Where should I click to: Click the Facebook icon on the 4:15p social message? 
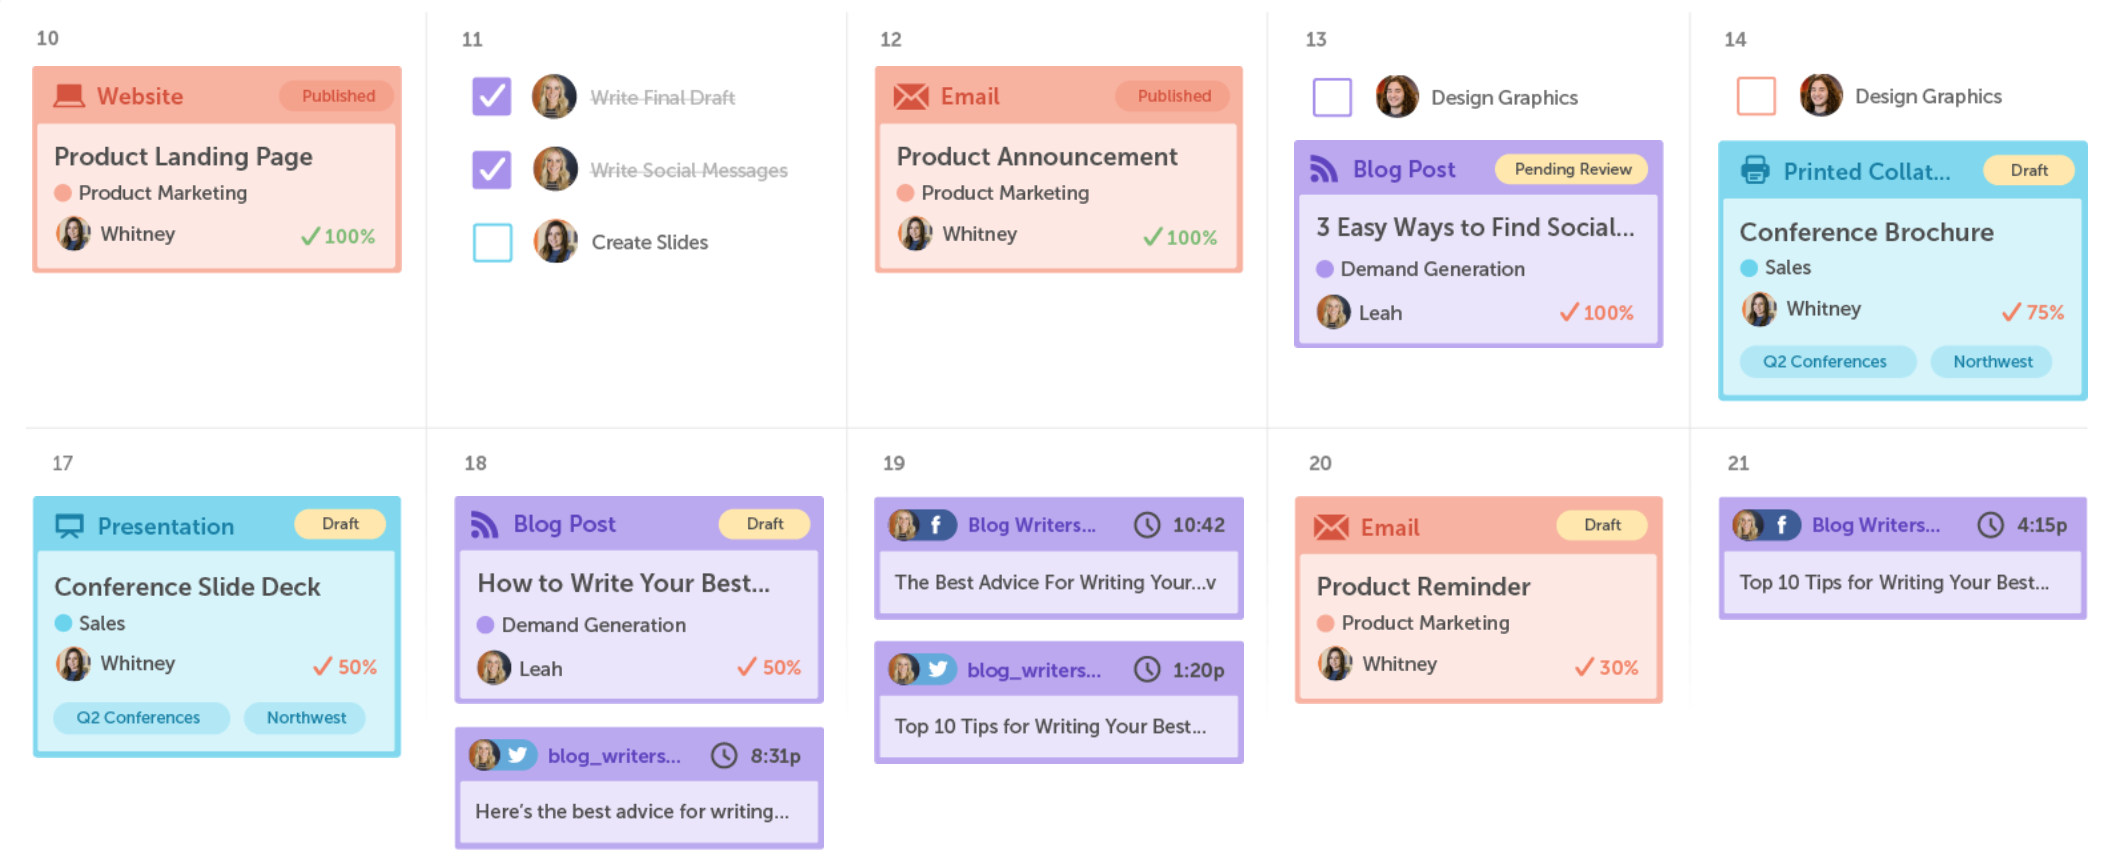tap(1781, 525)
